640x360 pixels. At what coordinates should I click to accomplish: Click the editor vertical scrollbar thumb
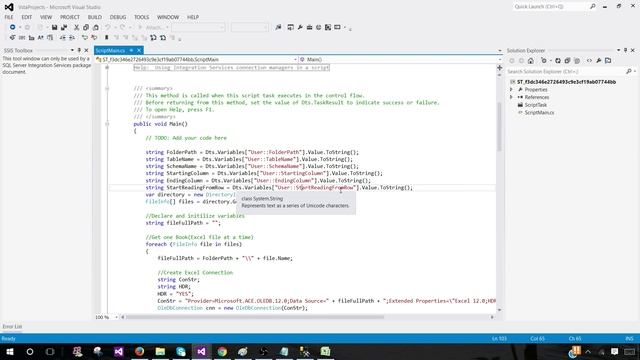pyautogui.click(x=499, y=127)
